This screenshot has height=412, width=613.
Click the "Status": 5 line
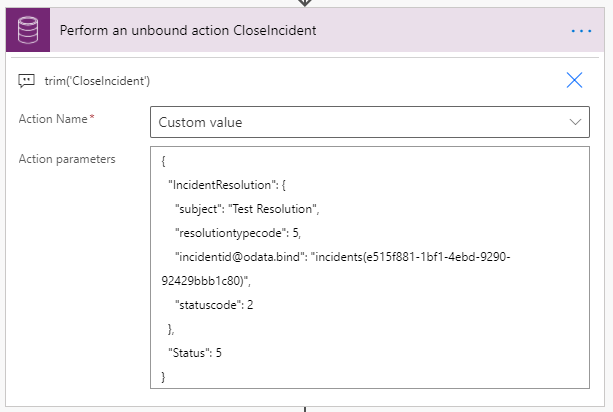point(194,352)
